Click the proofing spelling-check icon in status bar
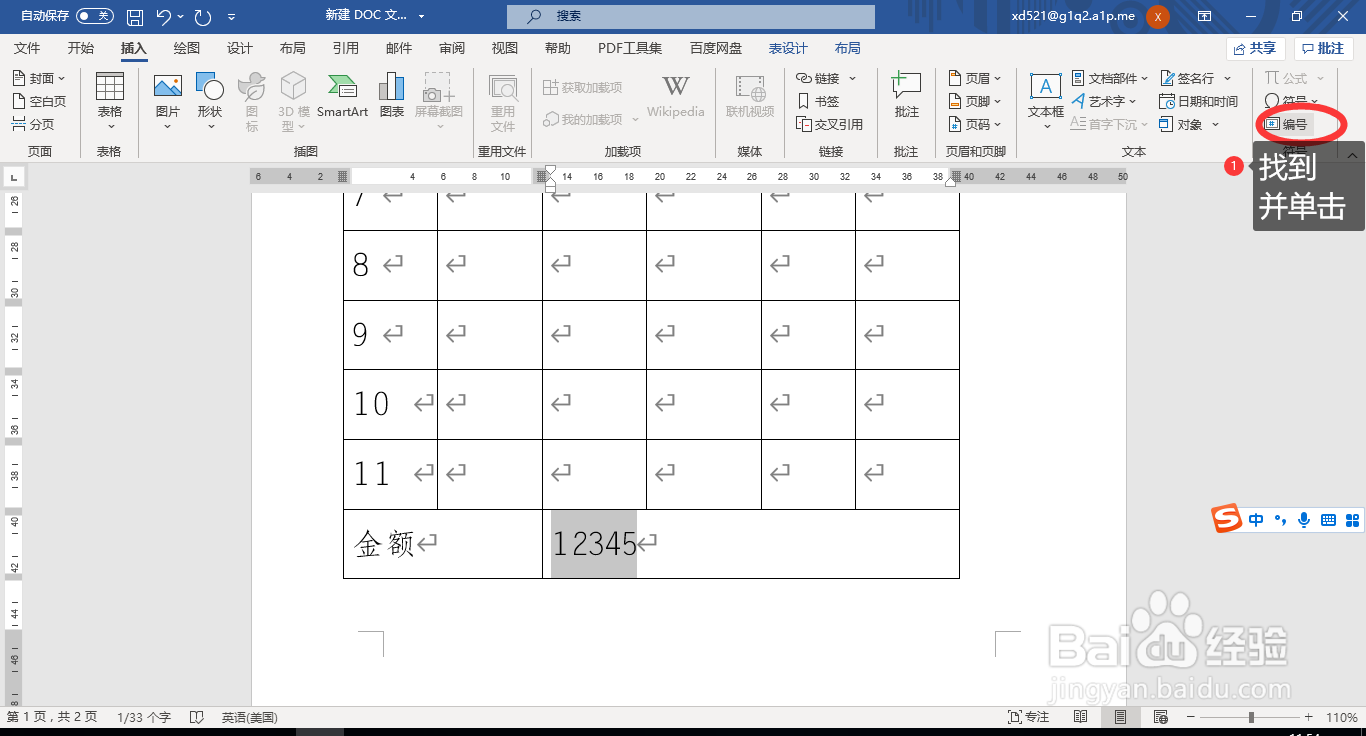The image size is (1366, 736). click(197, 717)
